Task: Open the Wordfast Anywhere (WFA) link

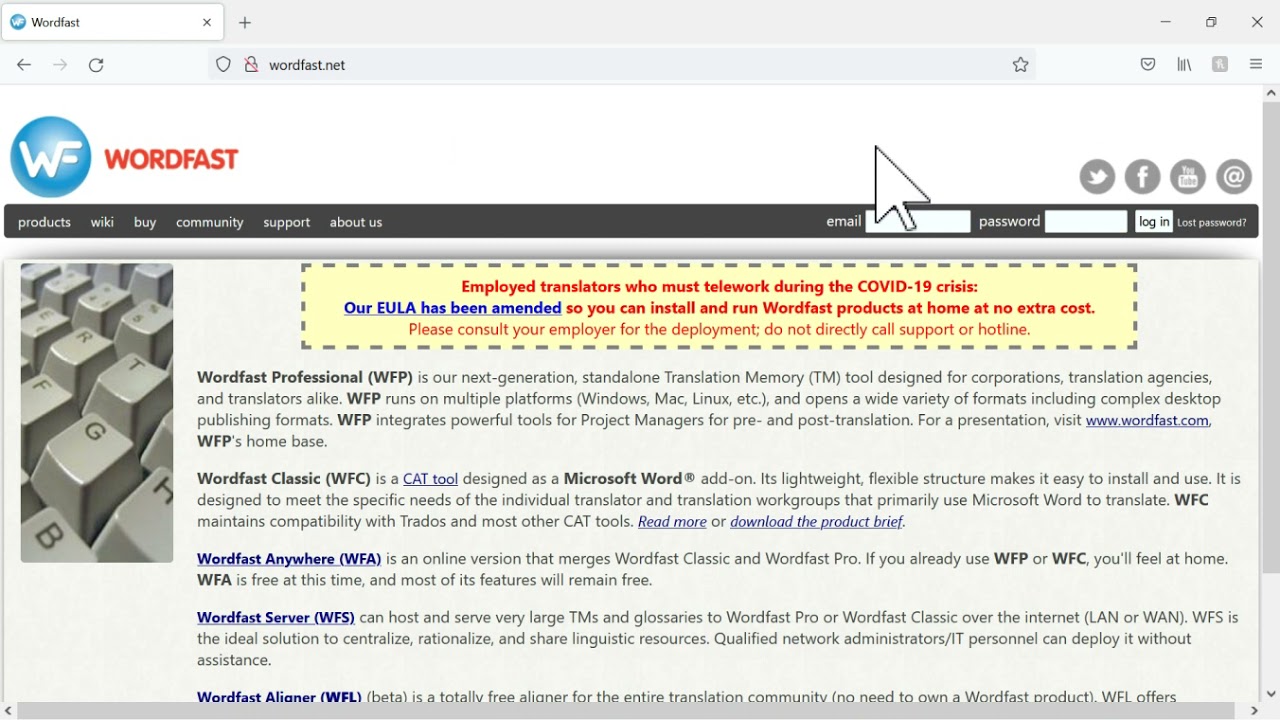Action: 289,559
